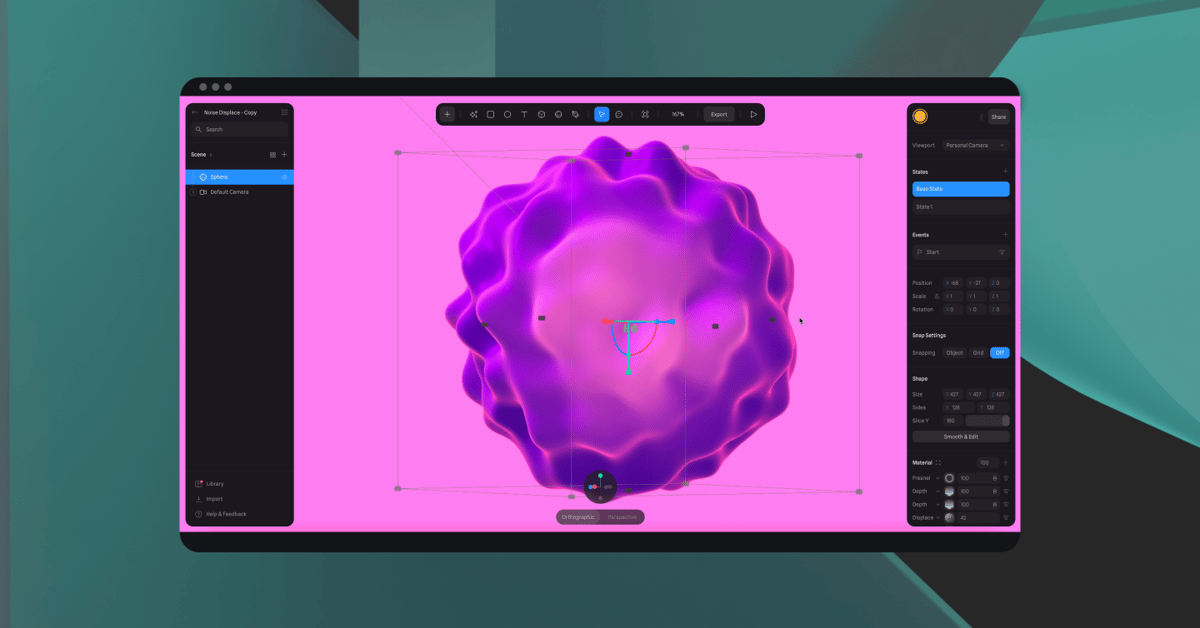The width and height of the screenshot is (1200, 628).
Task: Switch to Perspective view mode
Action: (x=621, y=516)
